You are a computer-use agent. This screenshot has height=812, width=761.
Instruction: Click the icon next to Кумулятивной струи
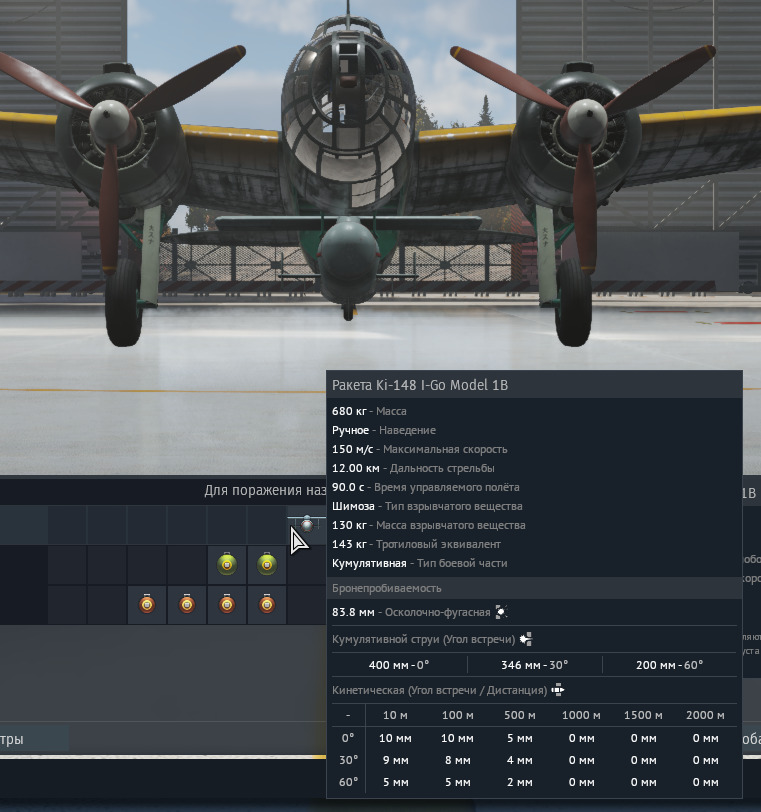[x=526, y=639]
